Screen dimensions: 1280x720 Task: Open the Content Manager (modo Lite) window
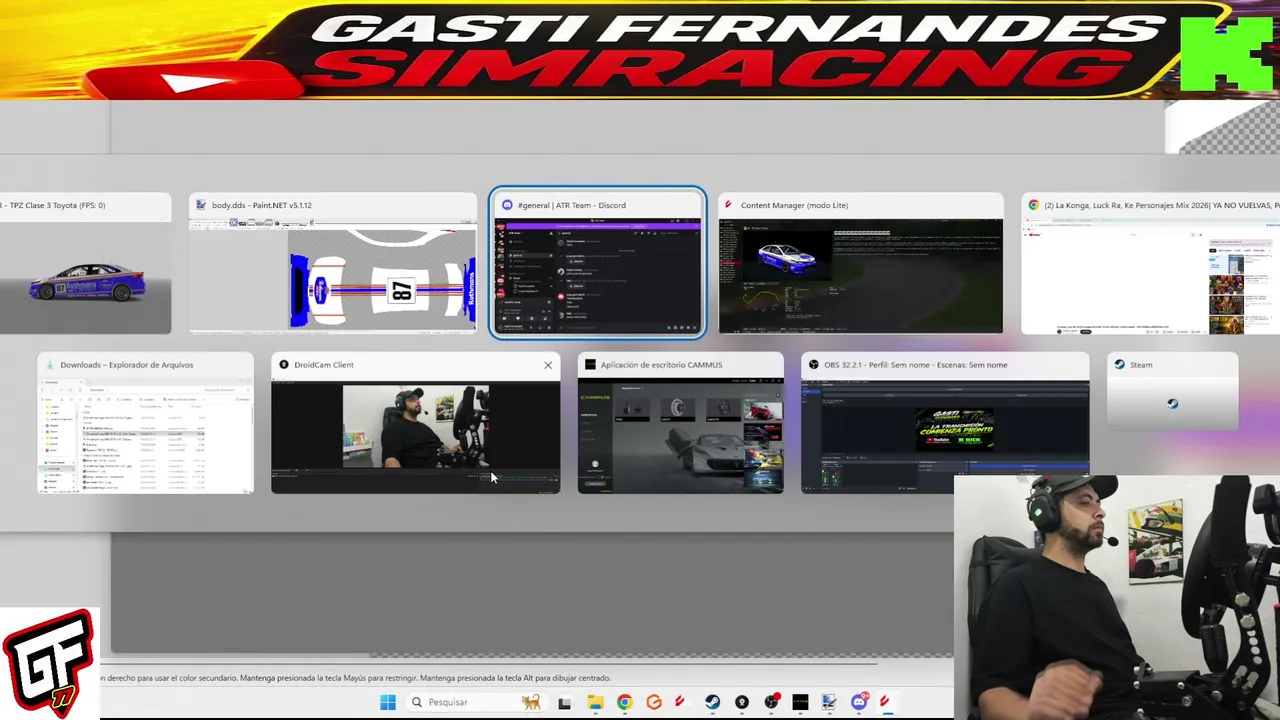click(860, 264)
